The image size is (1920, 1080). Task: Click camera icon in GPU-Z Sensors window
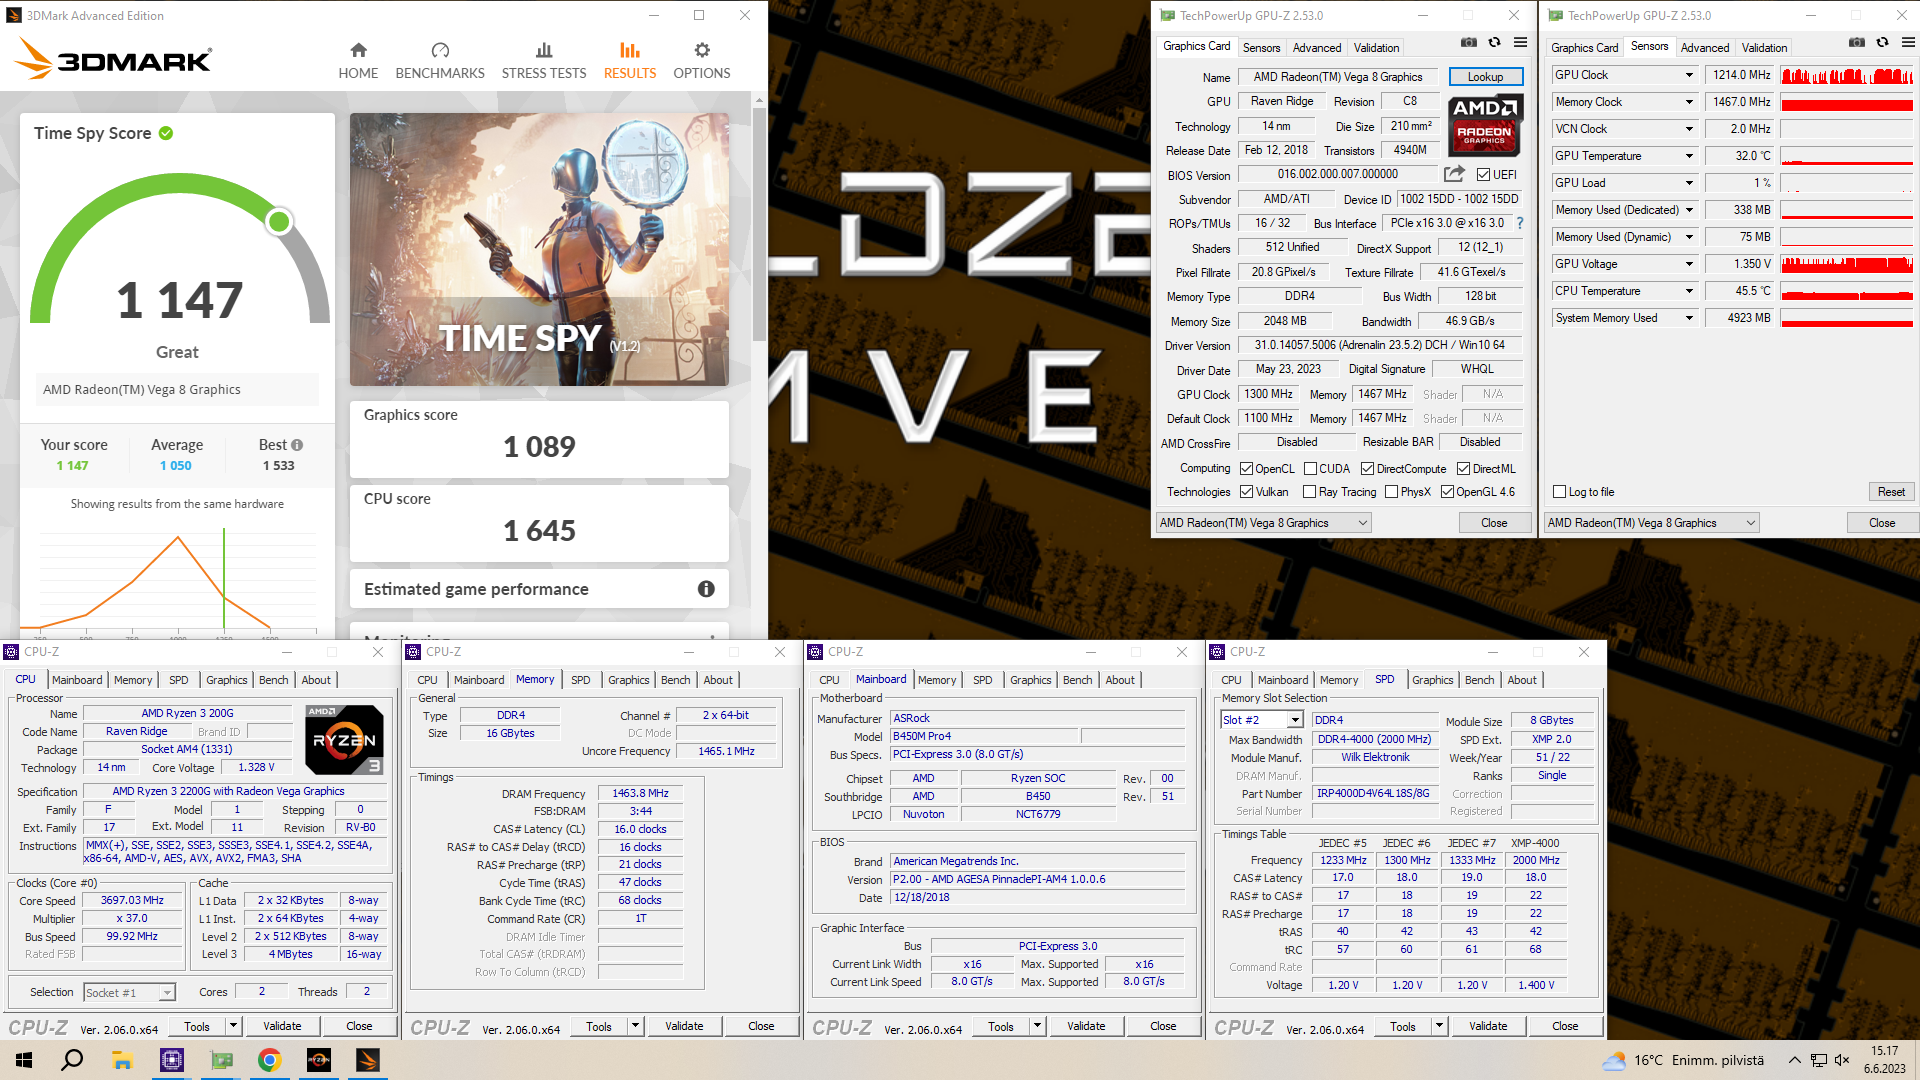point(1856,42)
